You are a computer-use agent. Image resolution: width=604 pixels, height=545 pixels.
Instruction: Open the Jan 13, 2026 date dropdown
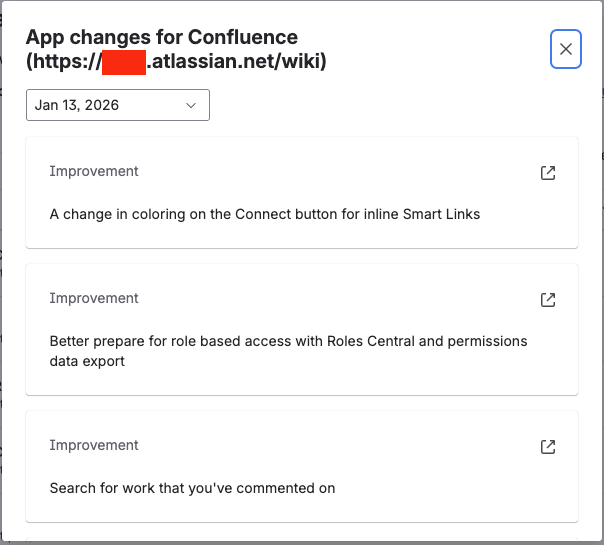(x=117, y=105)
